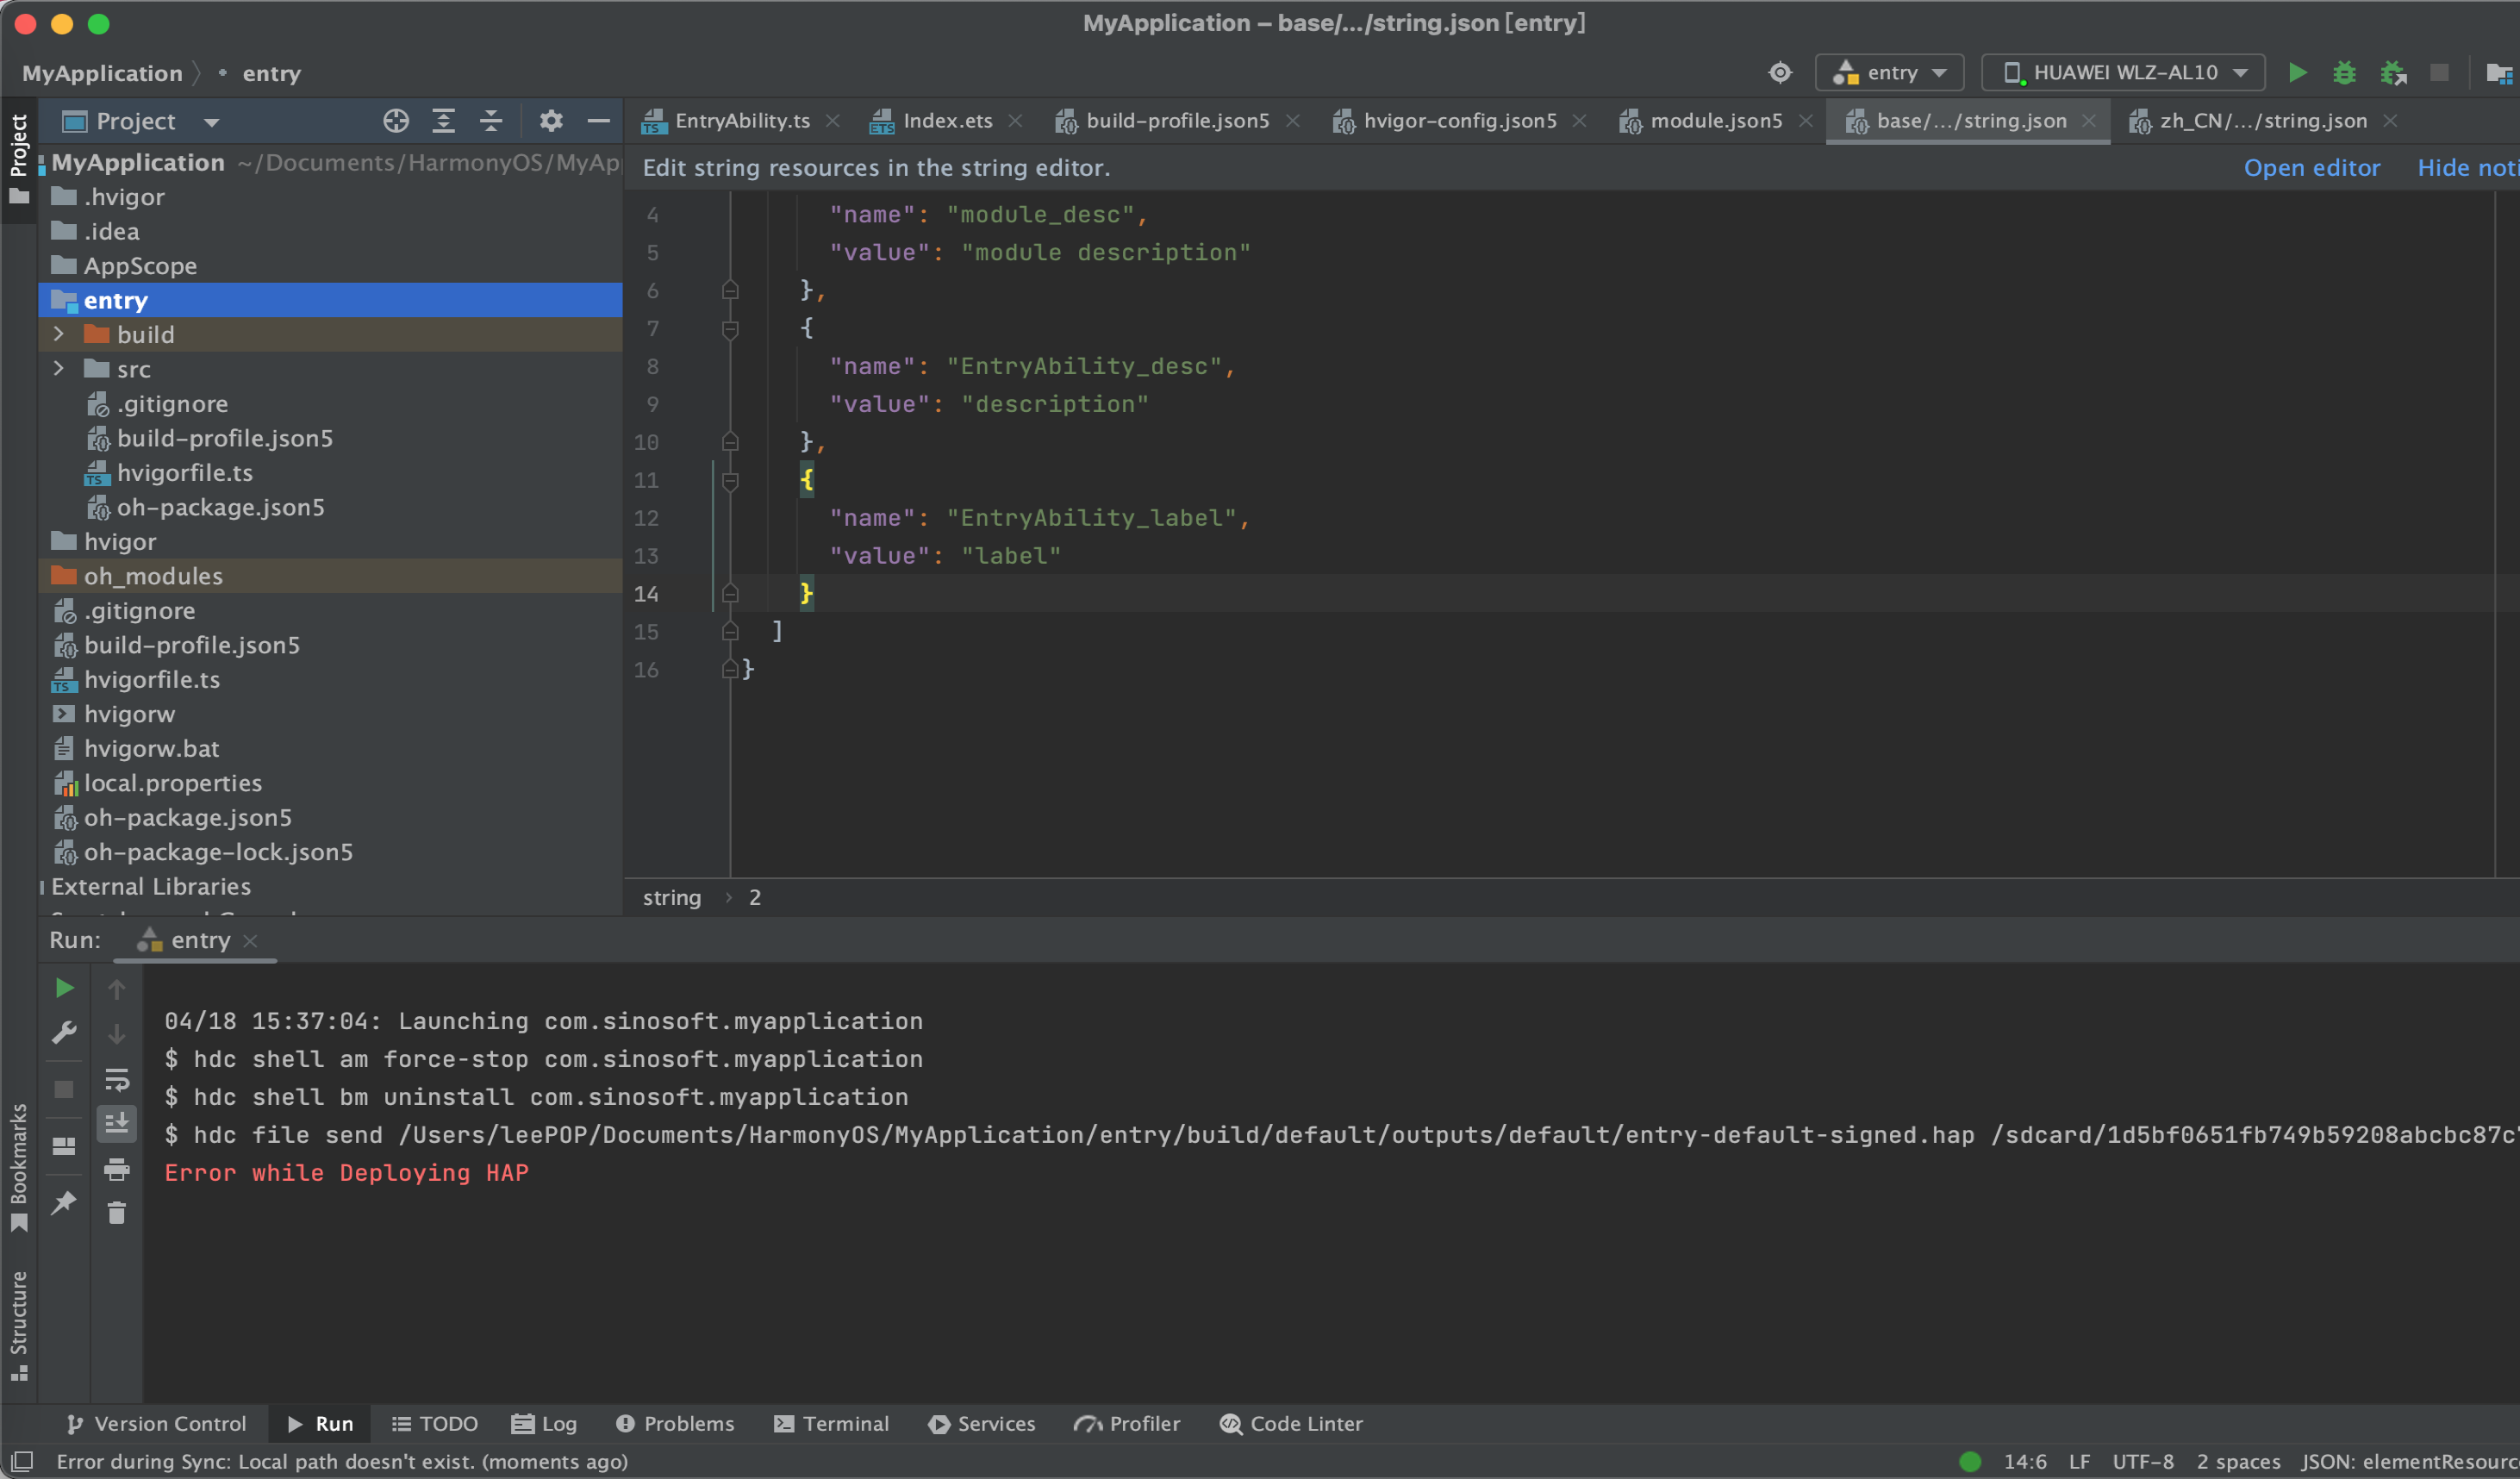2520x1479 pixels.
Task: Print Run console output
Action: 117,1168
